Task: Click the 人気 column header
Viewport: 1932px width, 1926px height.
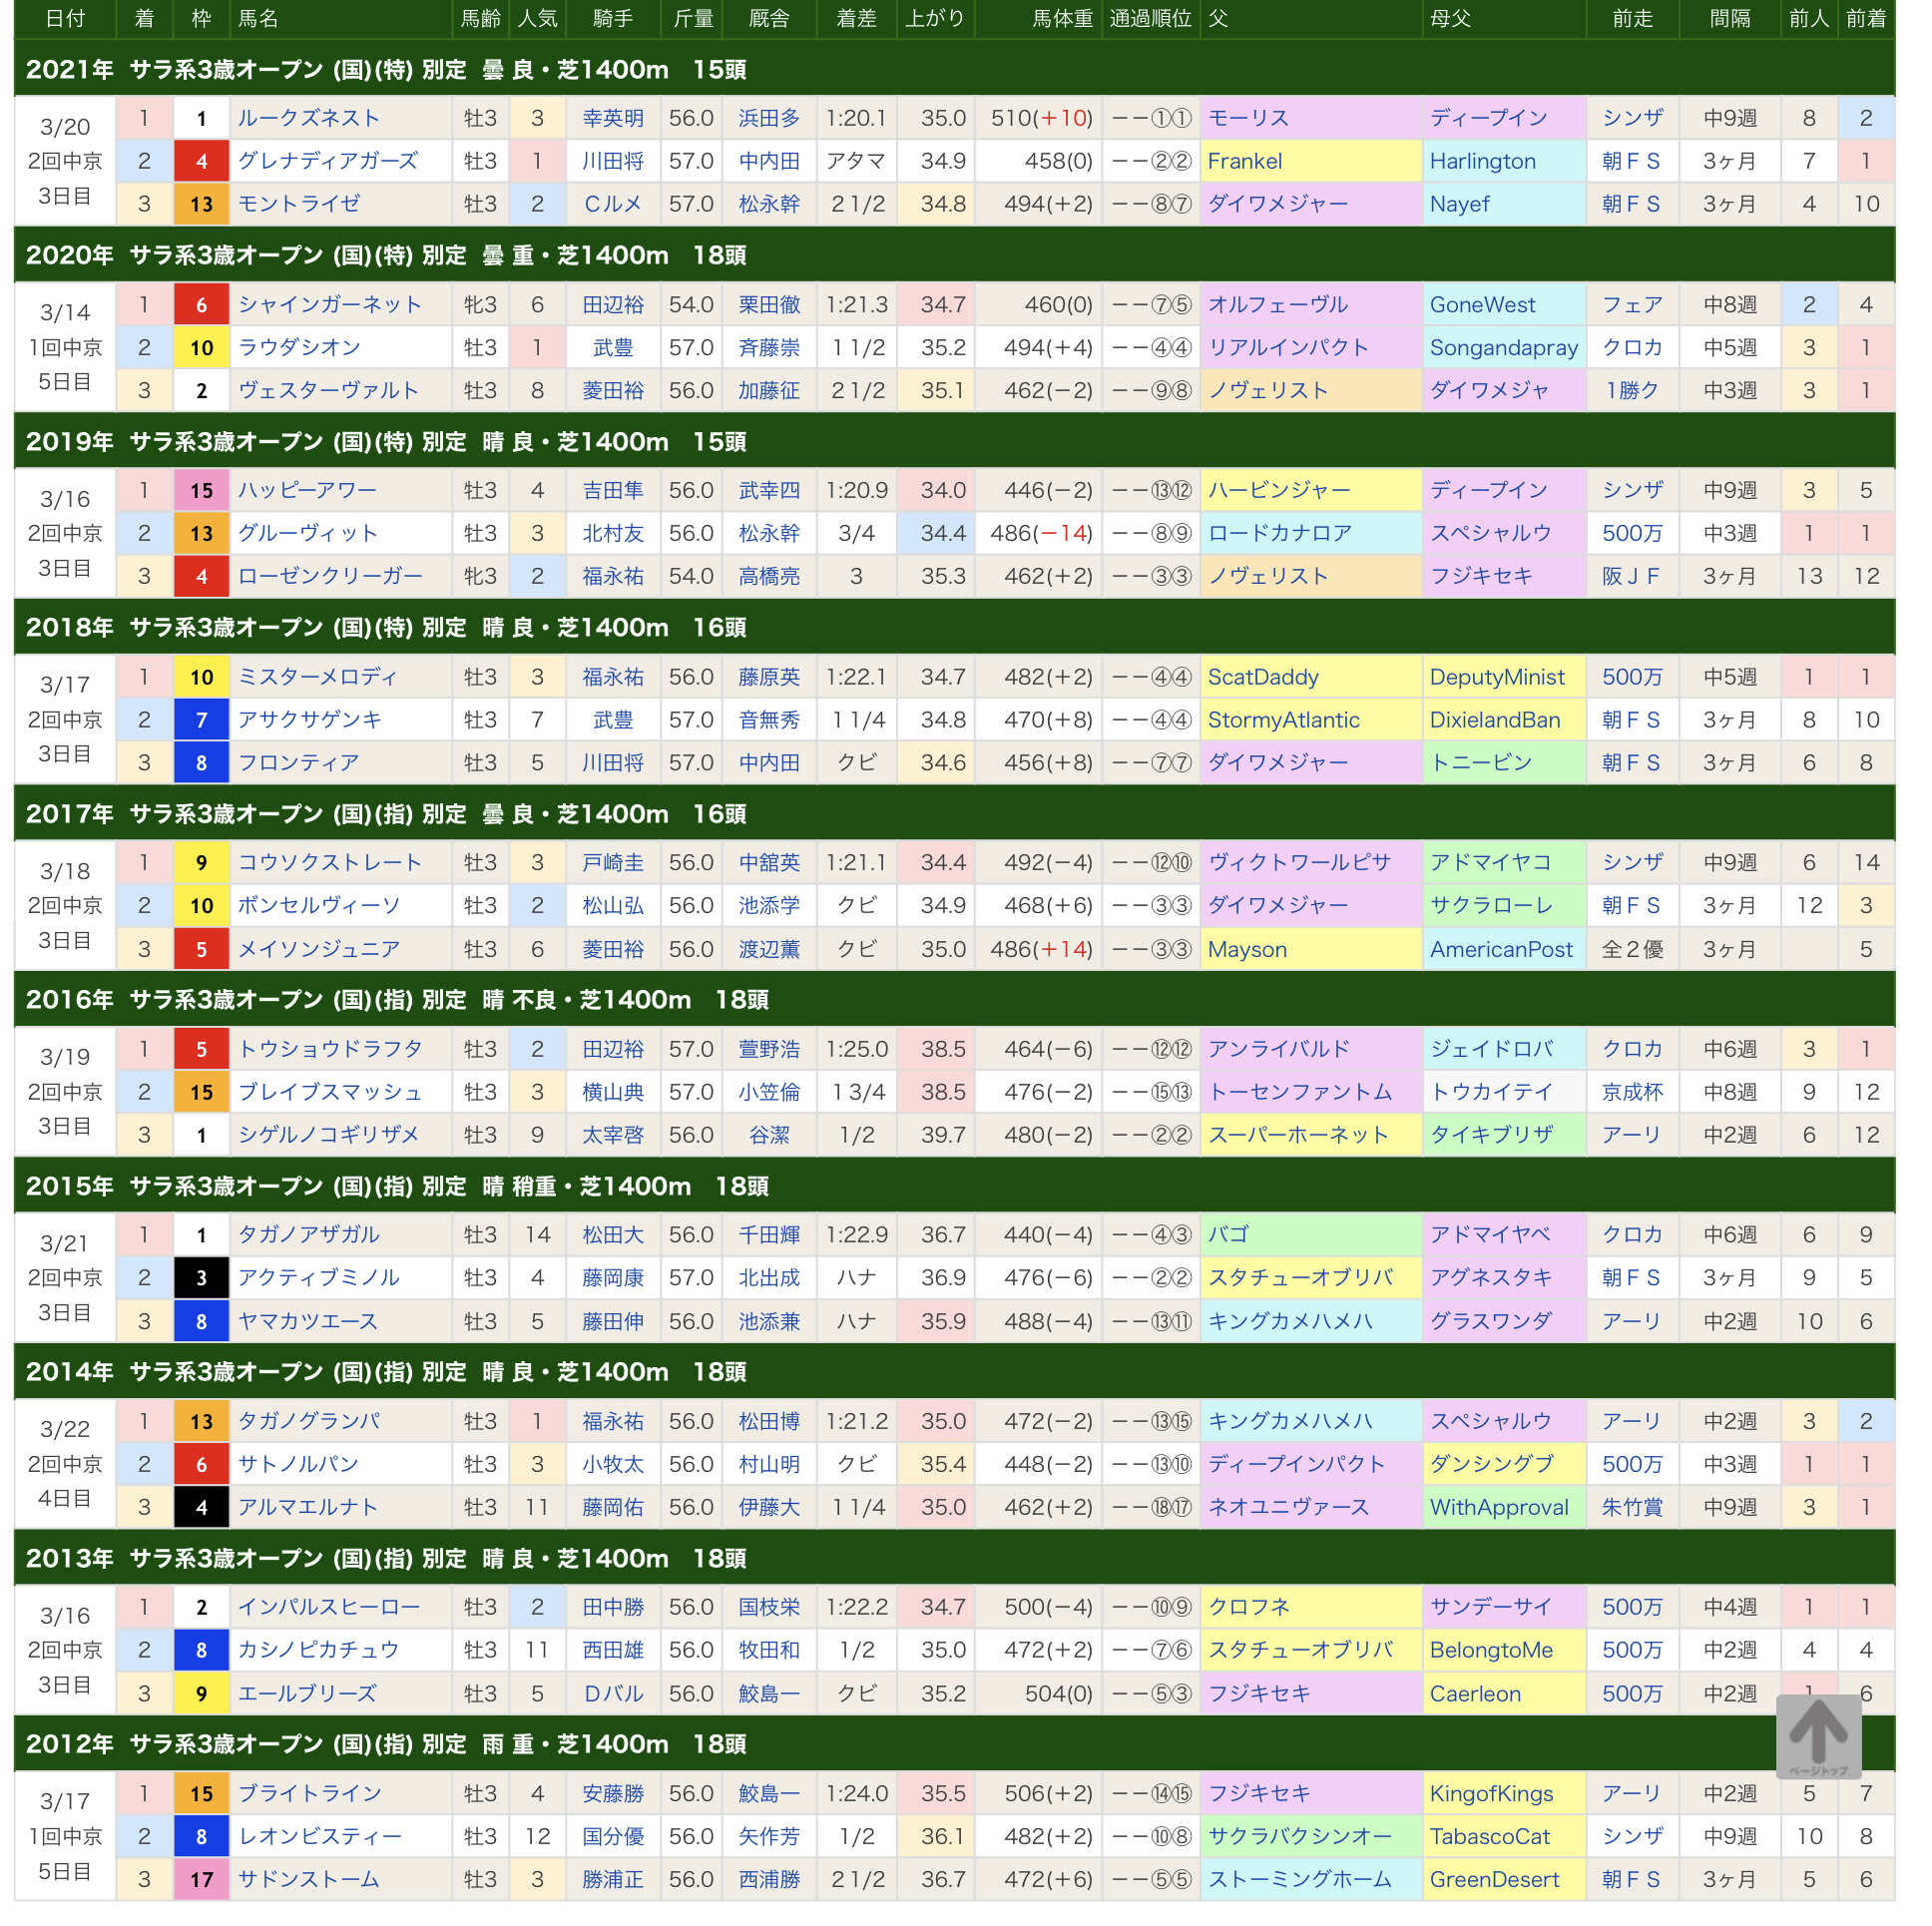Action: pos(538,19)
